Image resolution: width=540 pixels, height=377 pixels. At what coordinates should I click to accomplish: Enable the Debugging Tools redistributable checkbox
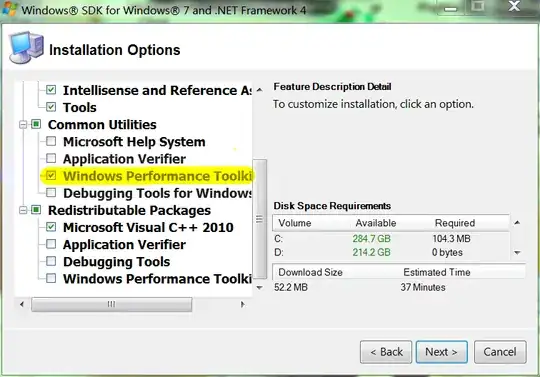click(51, 261)
